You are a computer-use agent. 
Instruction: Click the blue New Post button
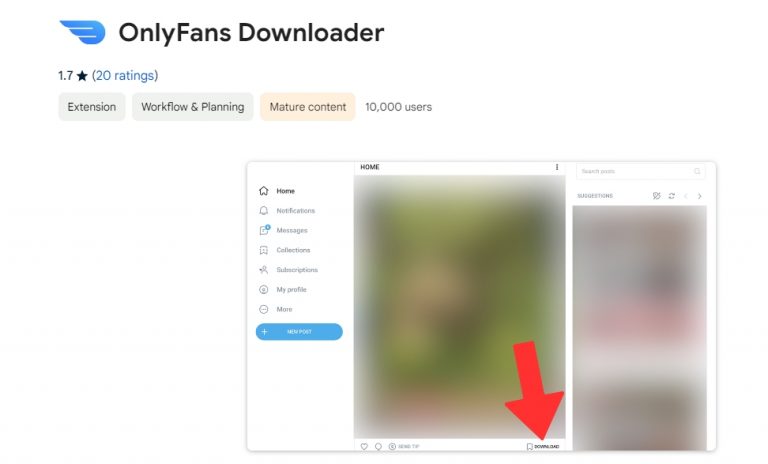pyautogui.click(x=299, y=332)
